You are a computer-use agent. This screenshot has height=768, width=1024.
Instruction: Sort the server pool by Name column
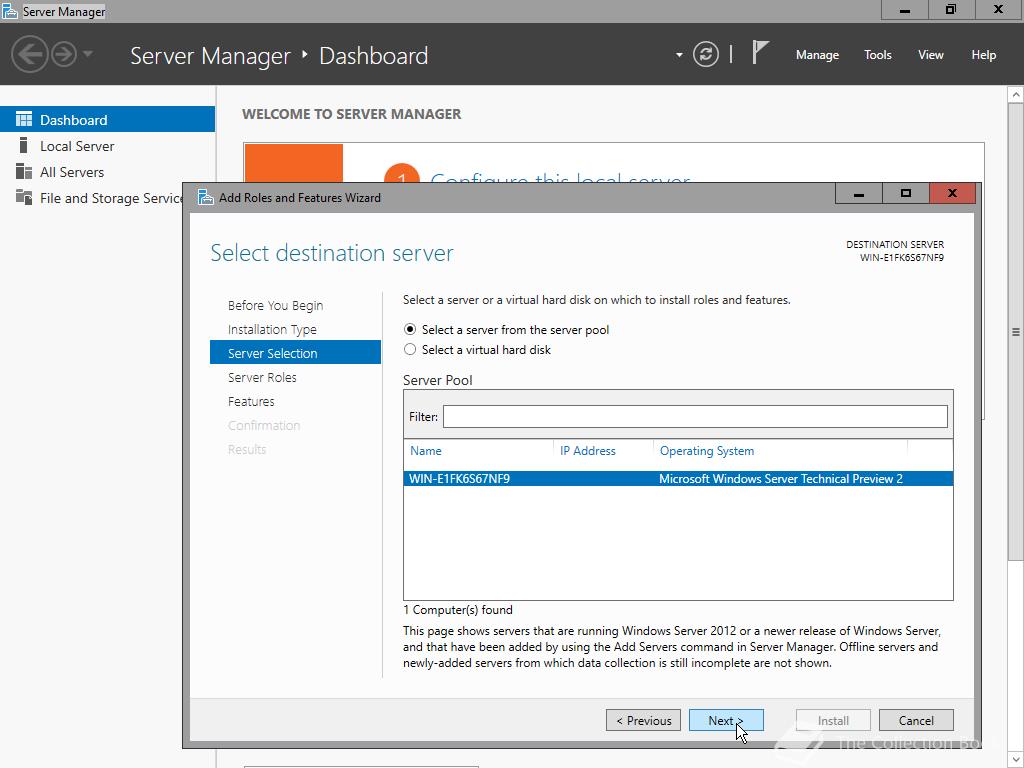tap(426, 451)
